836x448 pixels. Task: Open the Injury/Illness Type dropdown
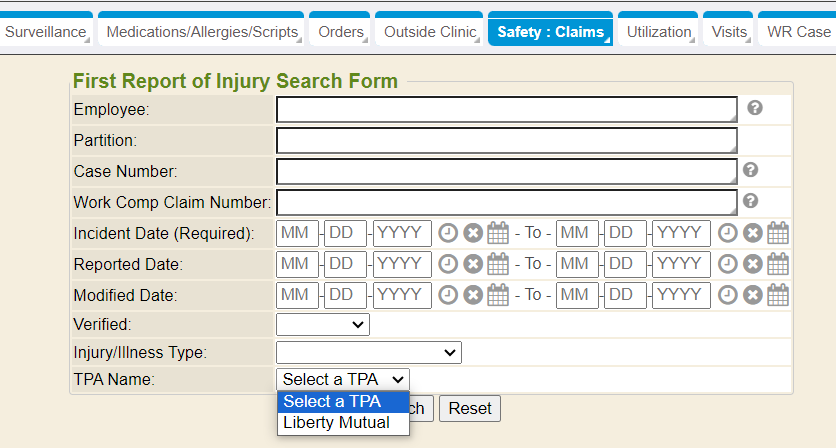[368, 353]
